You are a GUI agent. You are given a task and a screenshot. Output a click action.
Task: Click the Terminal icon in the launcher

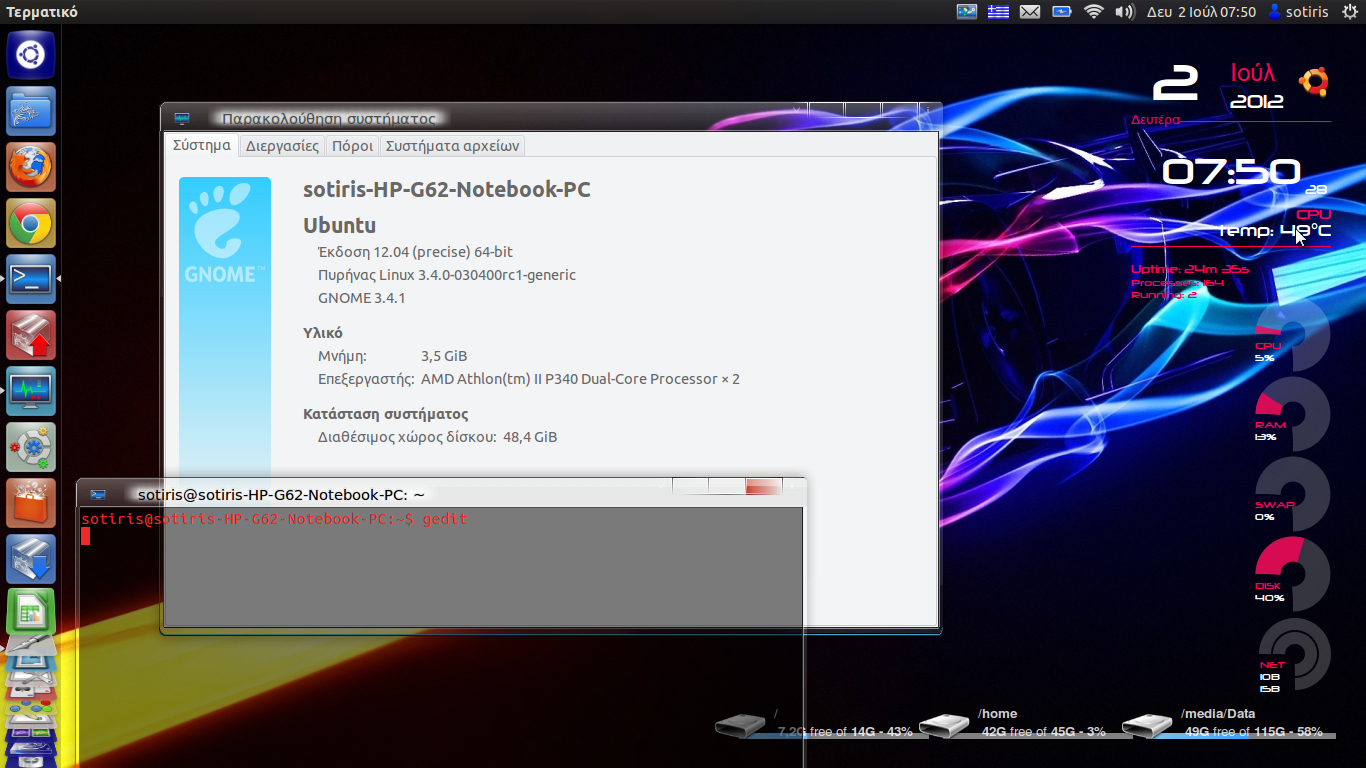click(31, 278)
